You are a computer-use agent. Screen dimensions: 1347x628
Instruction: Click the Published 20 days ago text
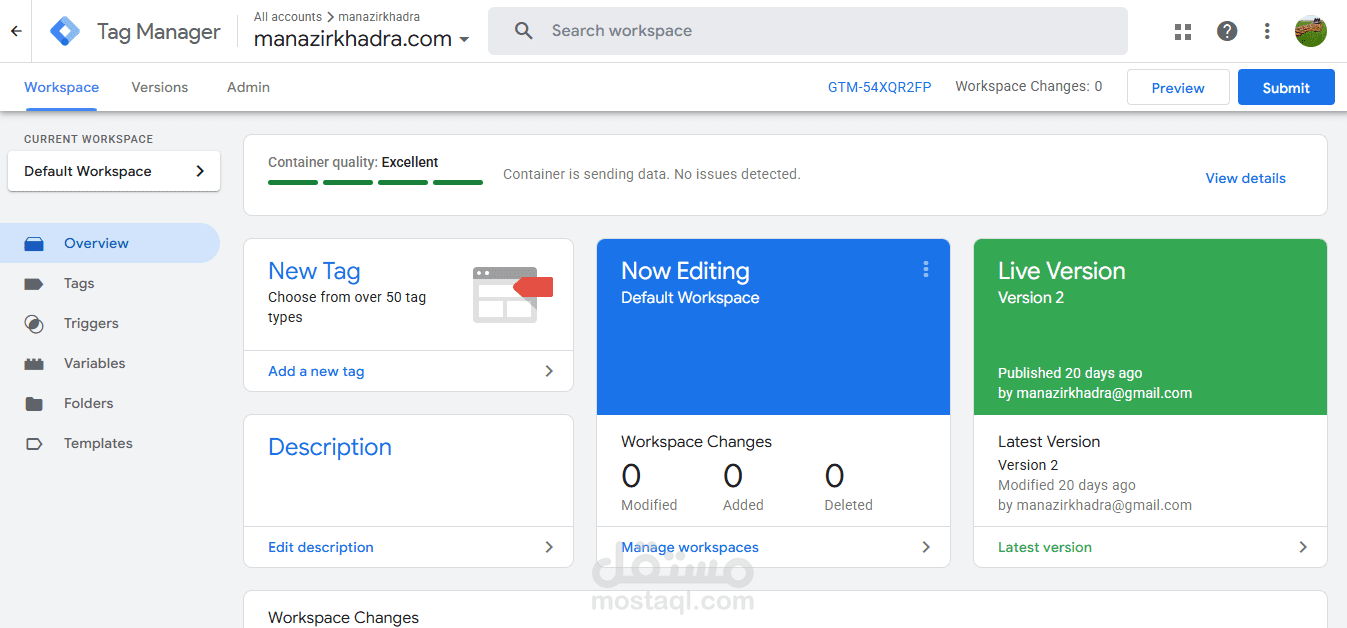point(1070,373)
